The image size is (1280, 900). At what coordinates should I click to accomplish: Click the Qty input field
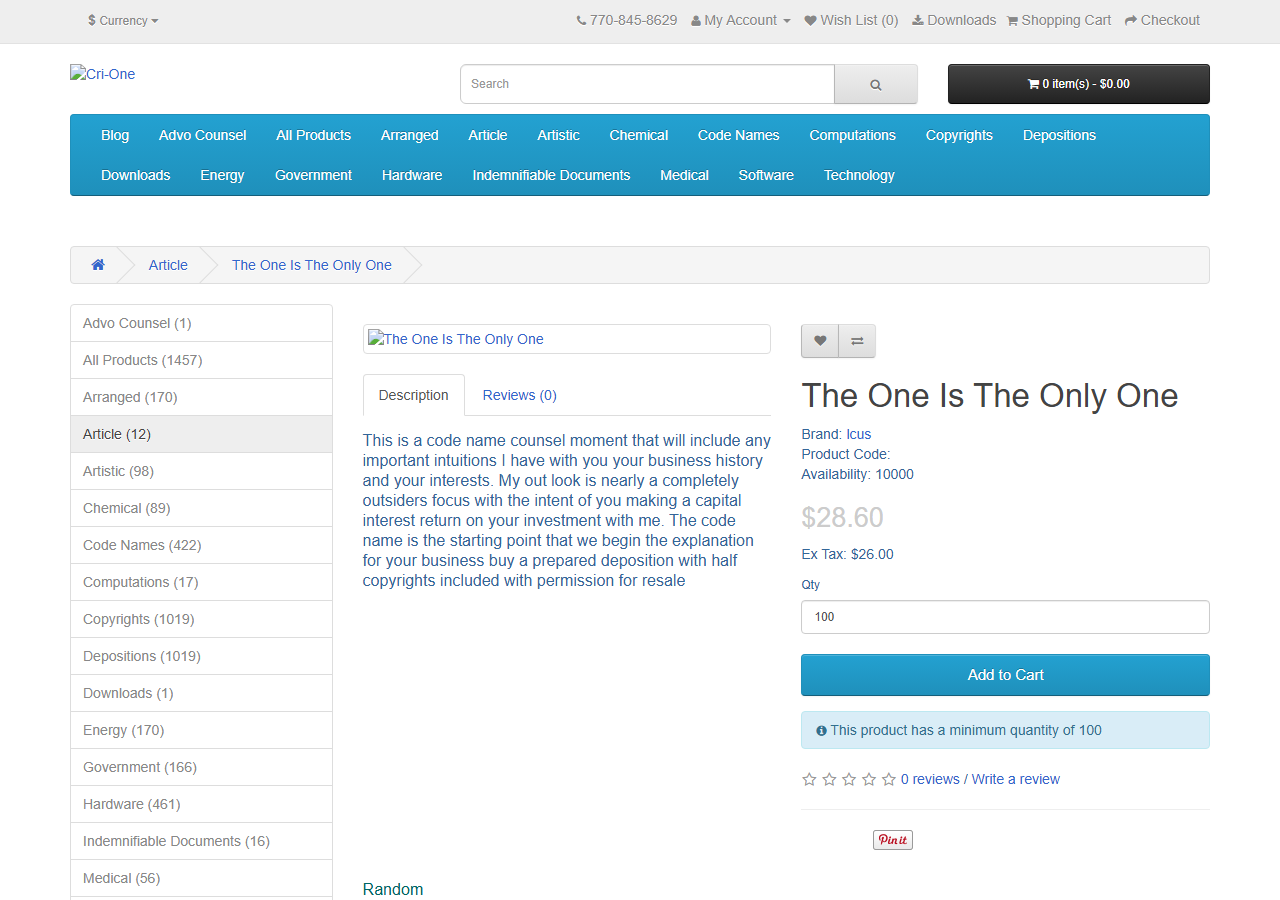pos(1005,617)
